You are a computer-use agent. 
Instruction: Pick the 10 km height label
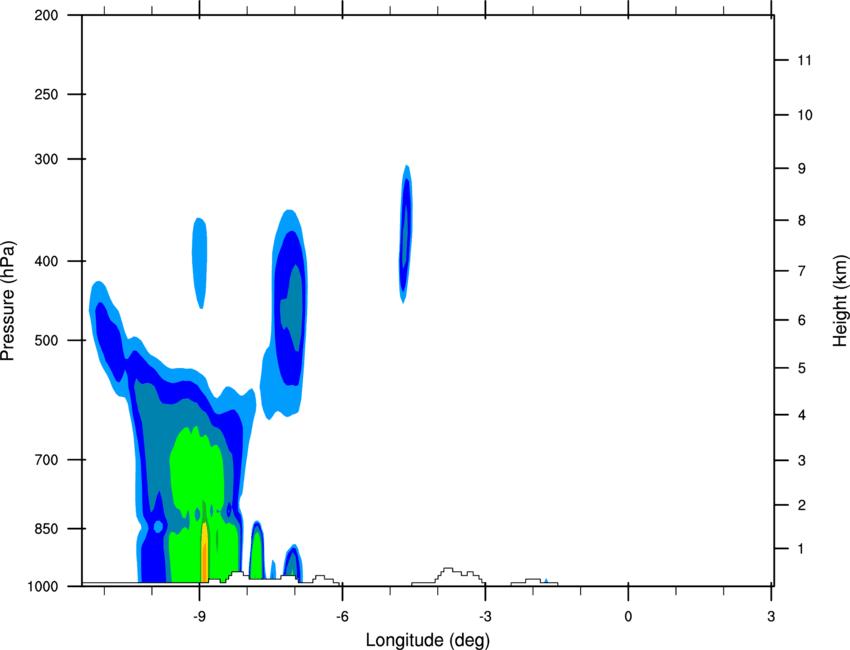point(804,115)
